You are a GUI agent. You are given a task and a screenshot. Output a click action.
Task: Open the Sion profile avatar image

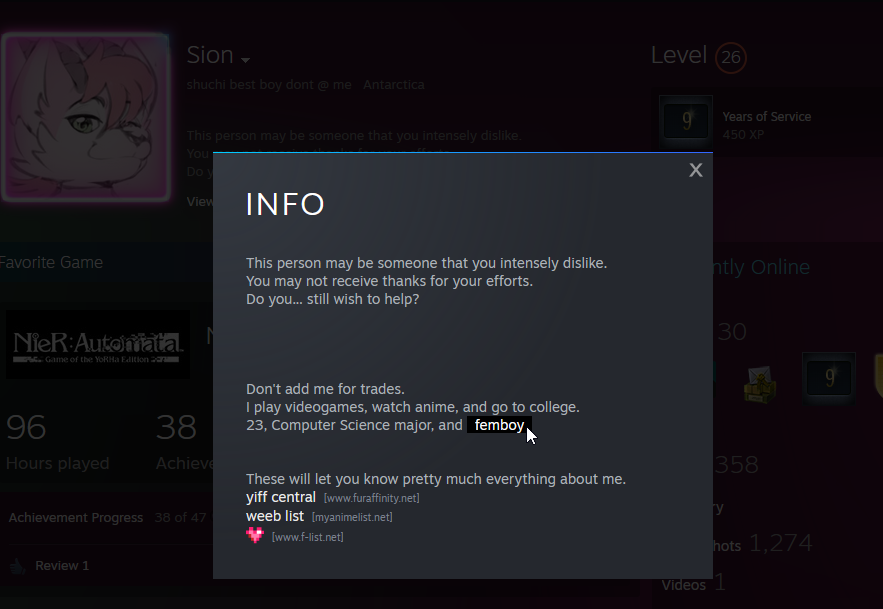click(86, 117)
